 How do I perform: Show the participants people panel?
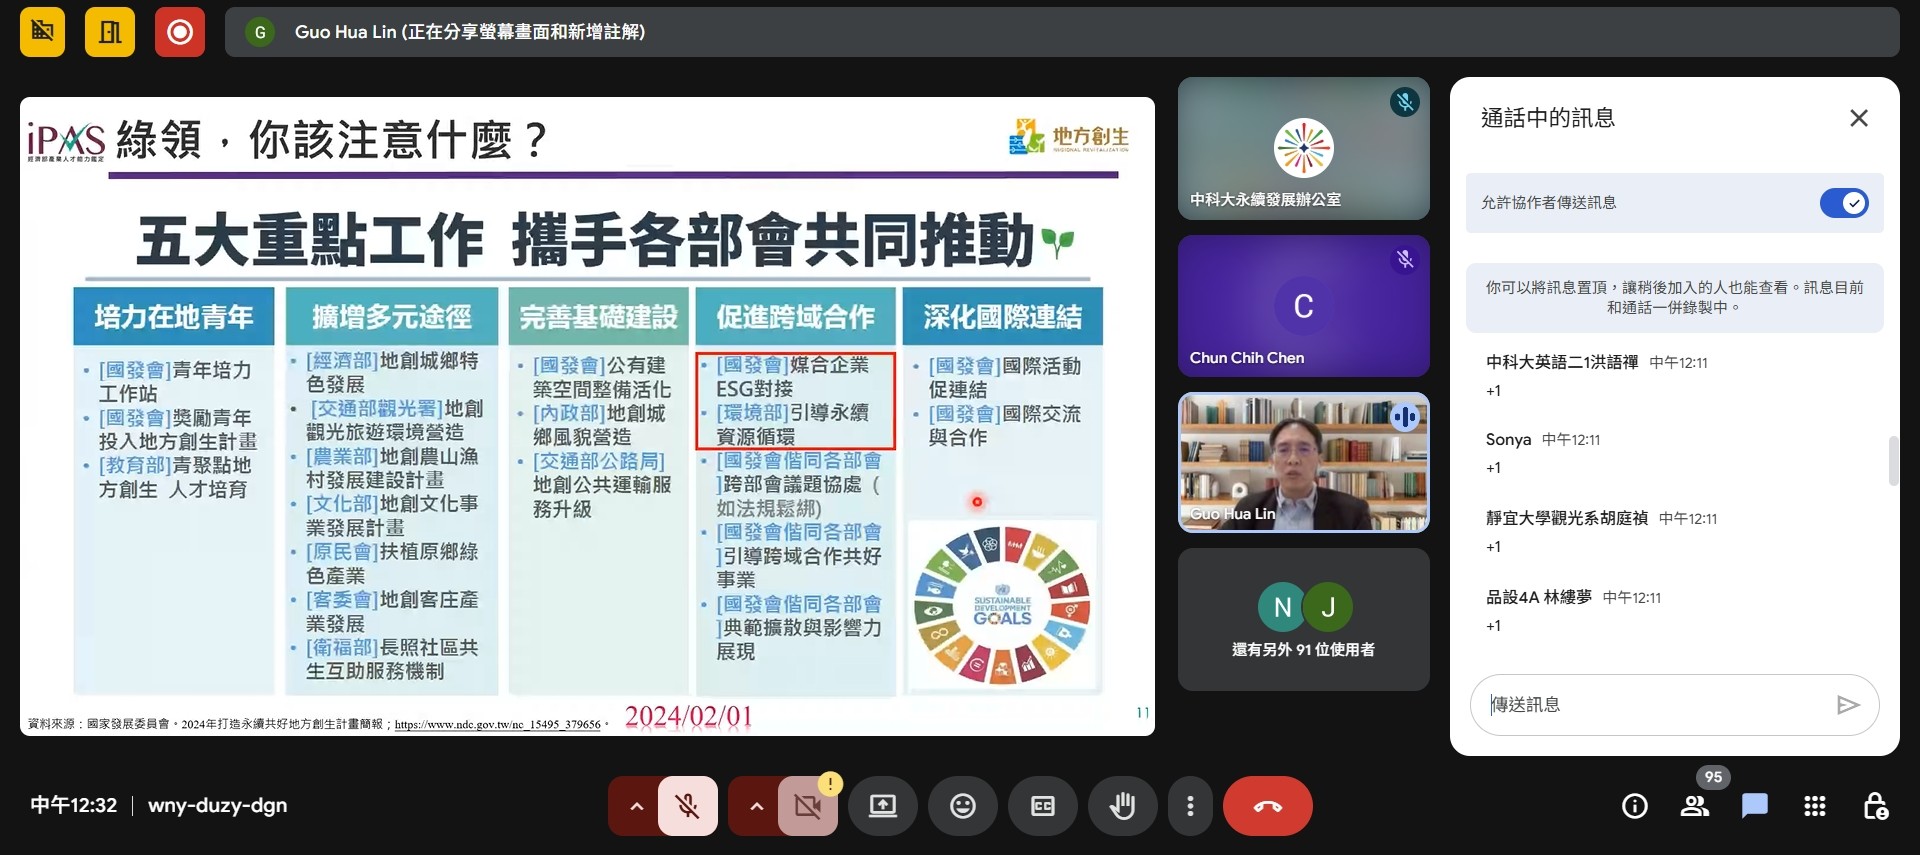pos(1695,806)
